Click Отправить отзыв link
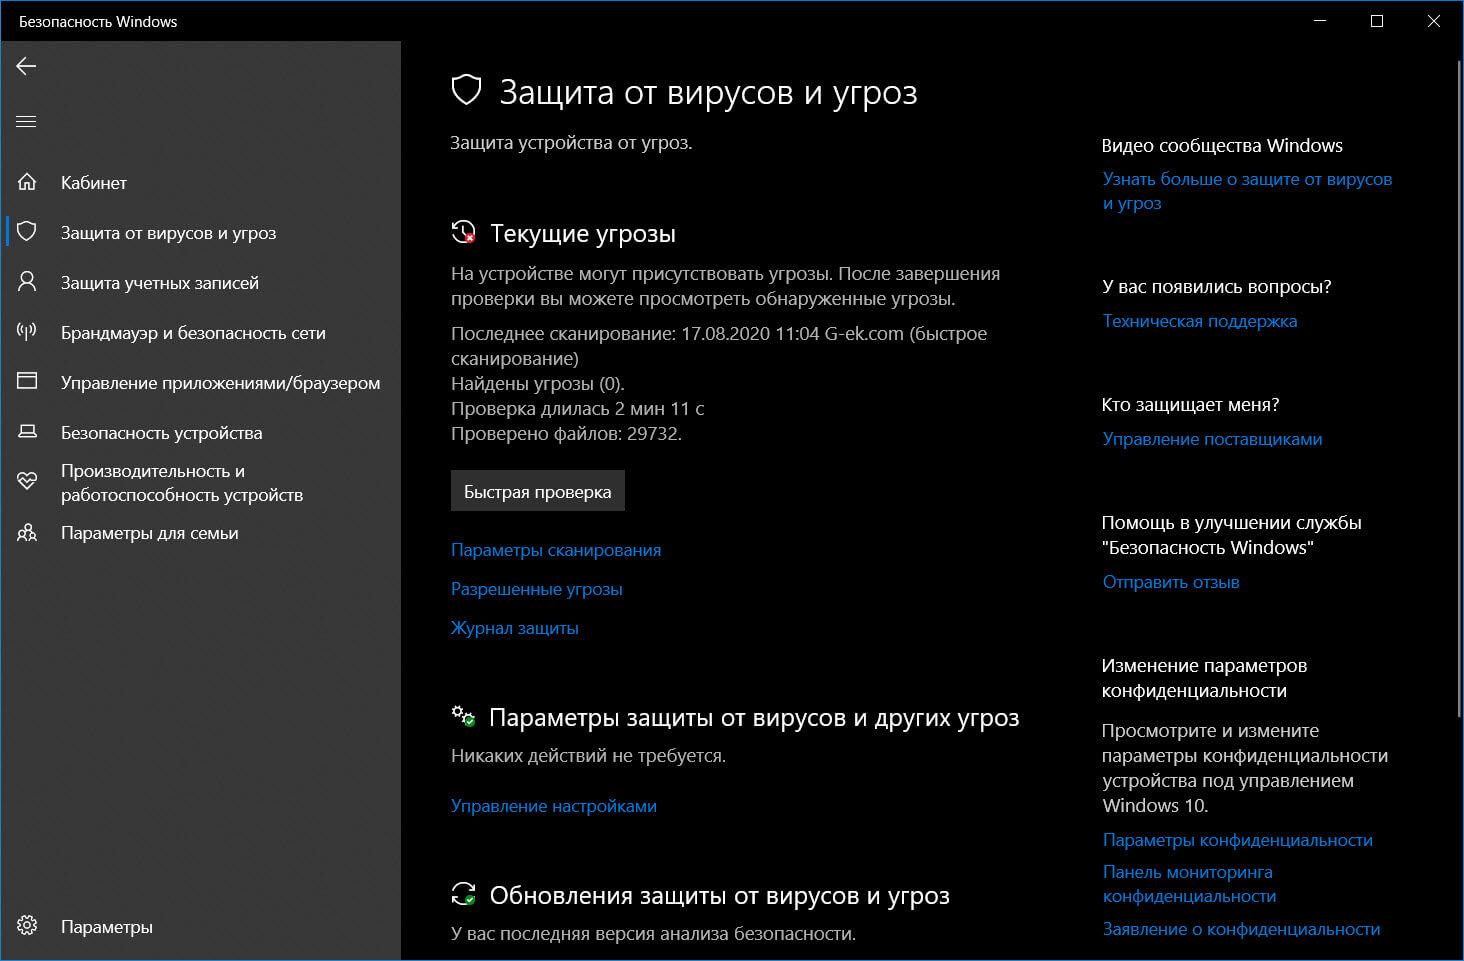The width and height of the screenshot is (1464, 961). pos(1171,582)
